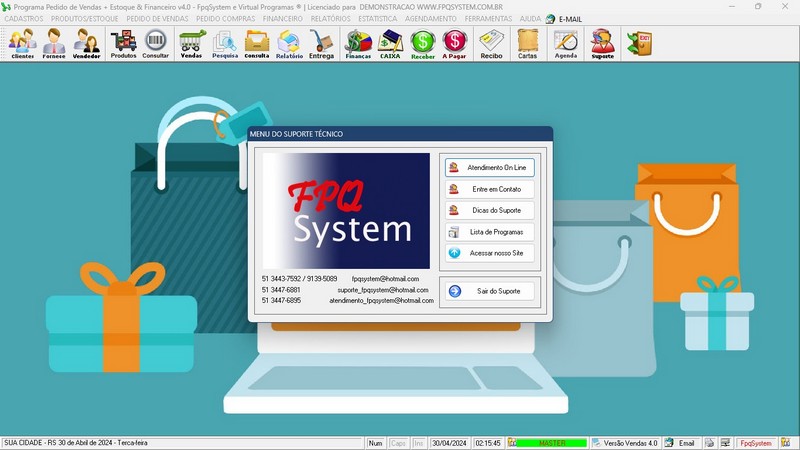
Task: Click the Entre em Contato button
Action: pos(490,189)
